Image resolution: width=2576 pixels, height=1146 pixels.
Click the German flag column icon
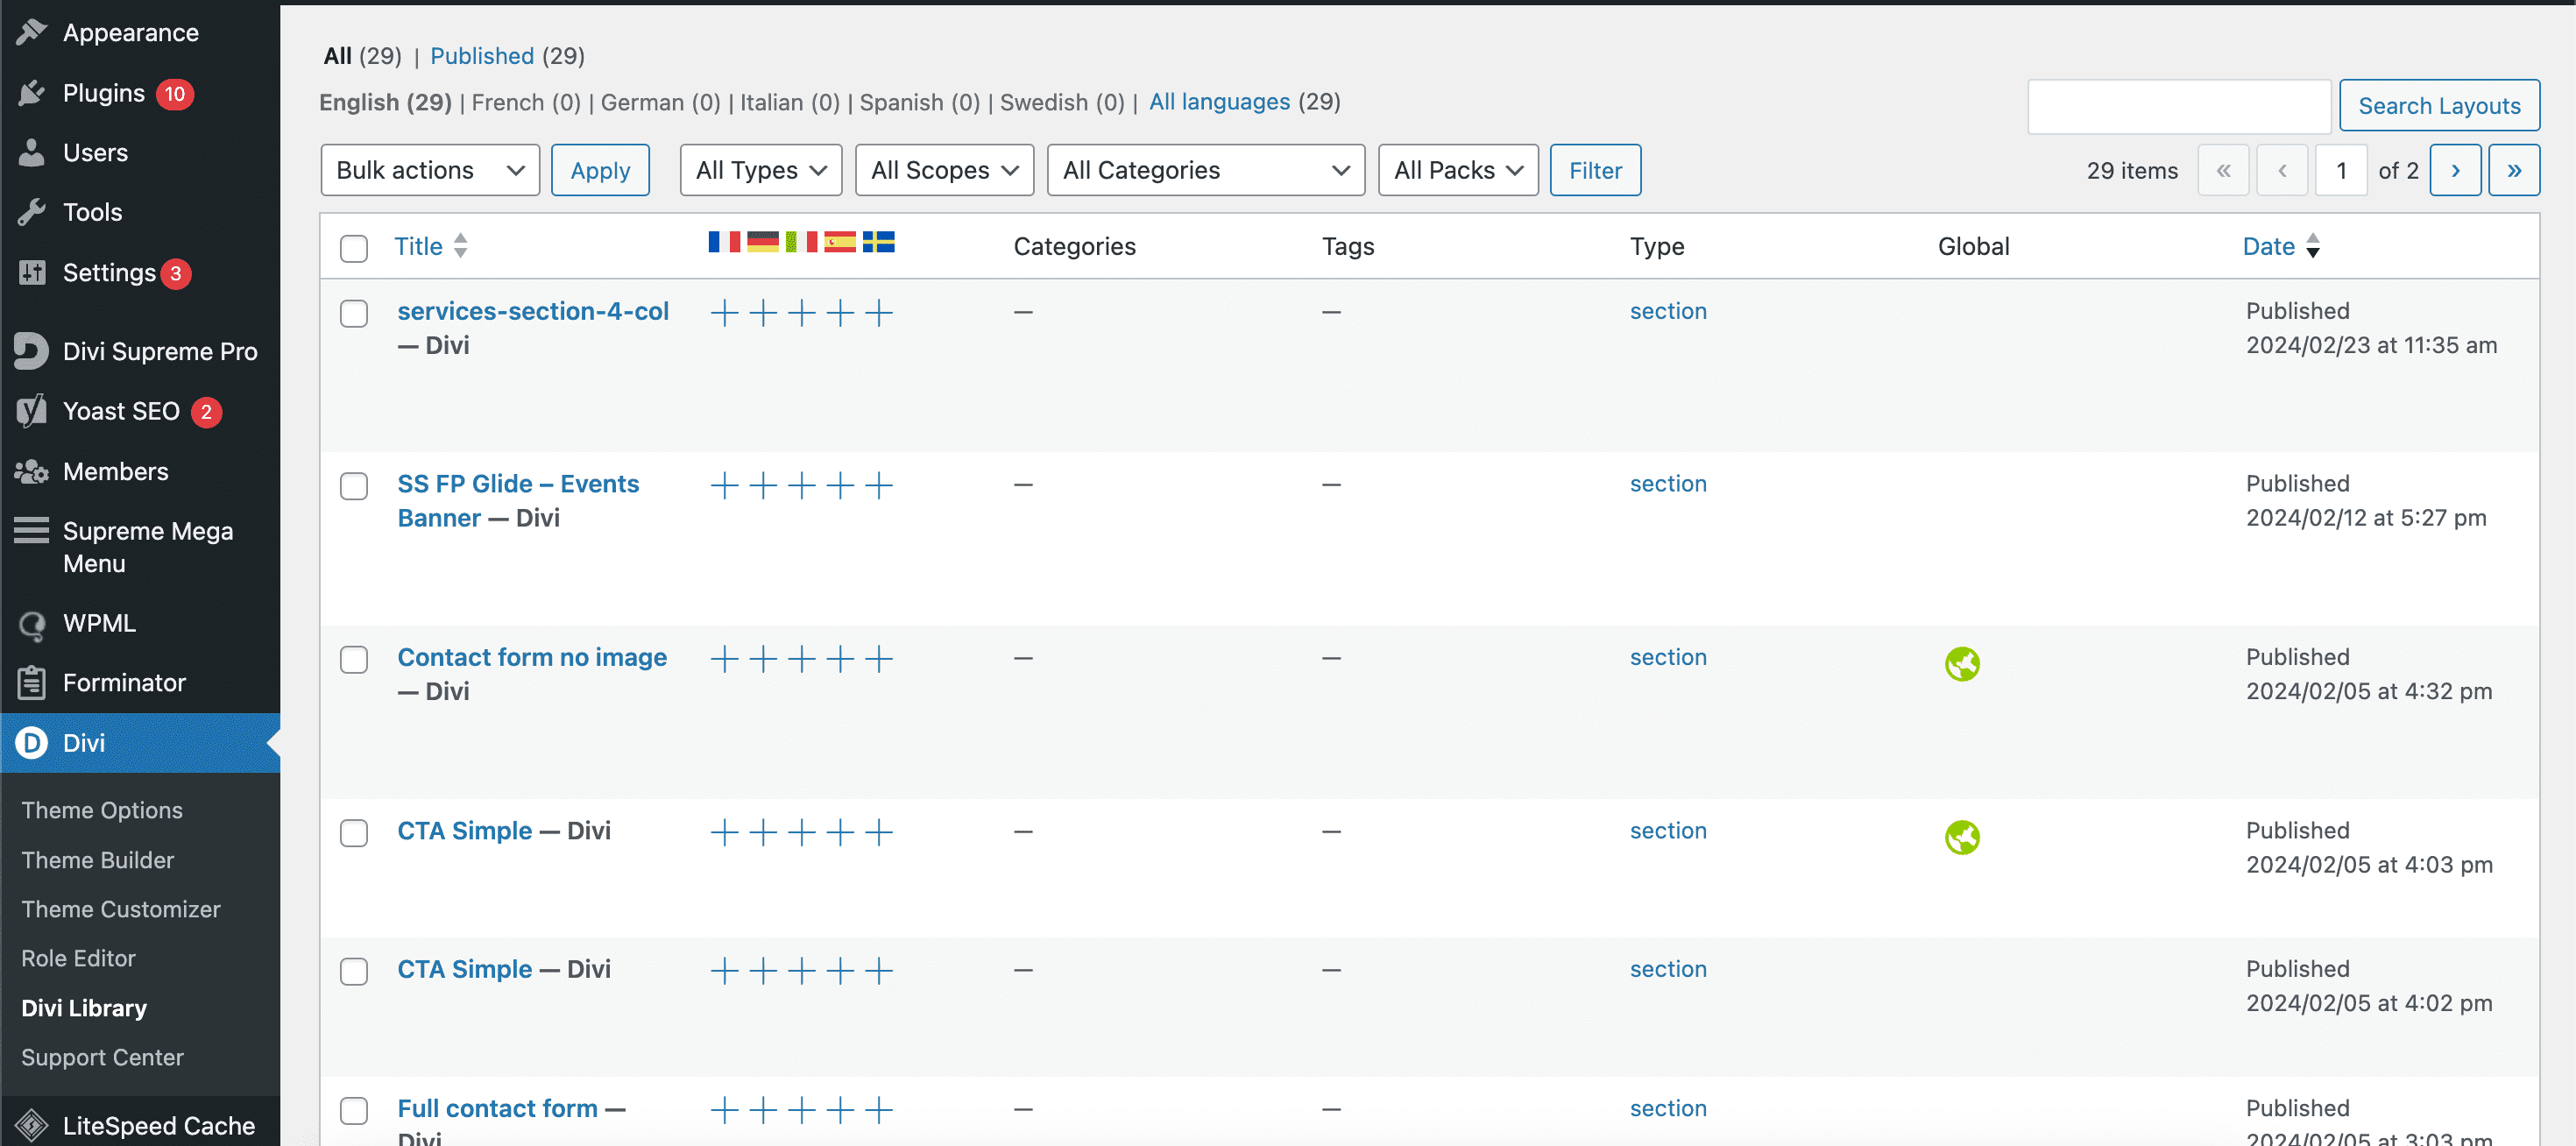[x=763, y=242]
